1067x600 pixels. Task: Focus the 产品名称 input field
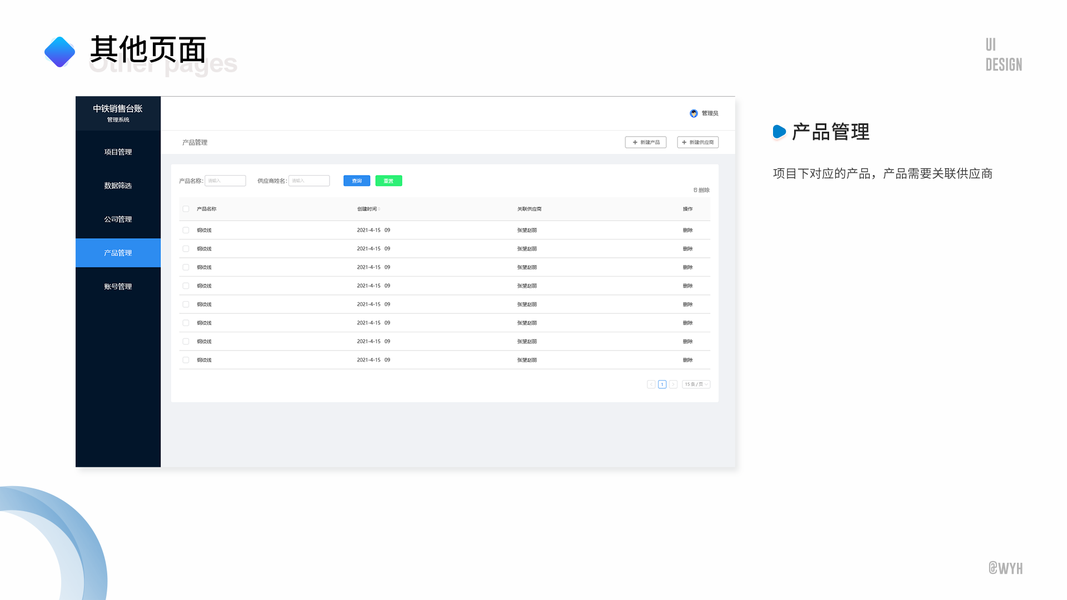[225, 181]
